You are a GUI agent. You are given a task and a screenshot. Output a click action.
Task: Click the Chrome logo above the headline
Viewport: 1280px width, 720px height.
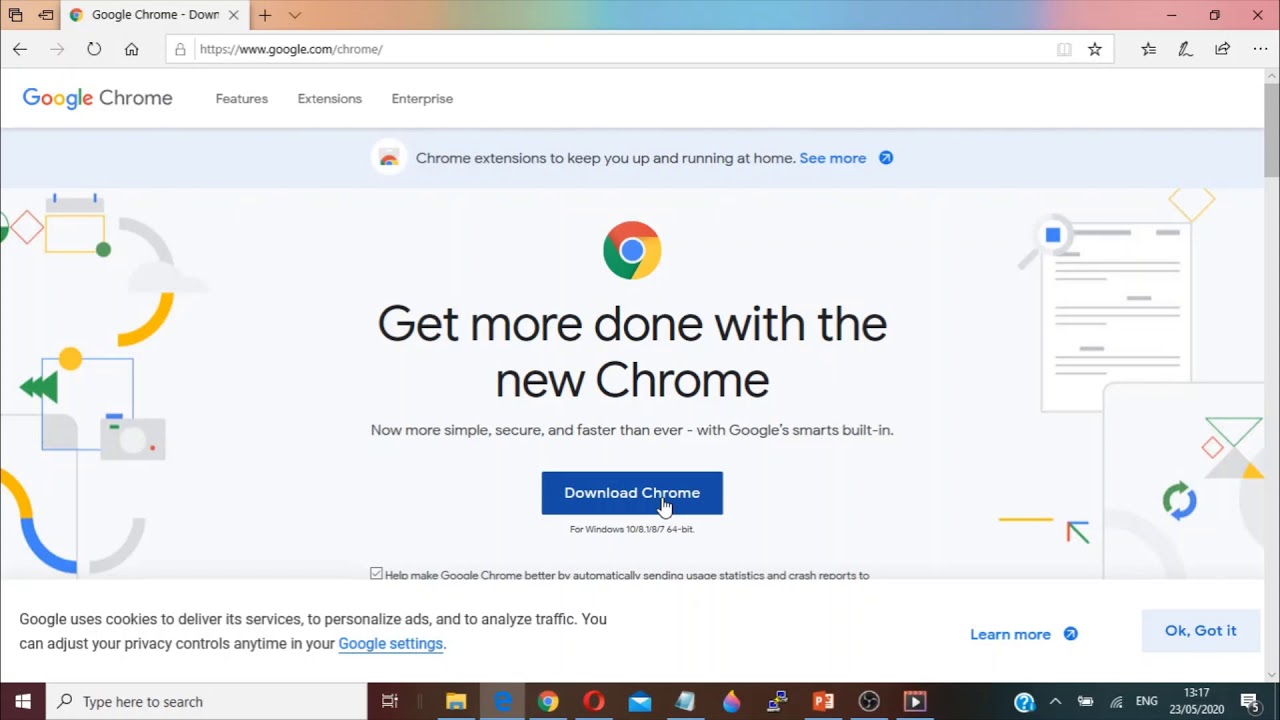pyautogui.click(x=632, y=250)
